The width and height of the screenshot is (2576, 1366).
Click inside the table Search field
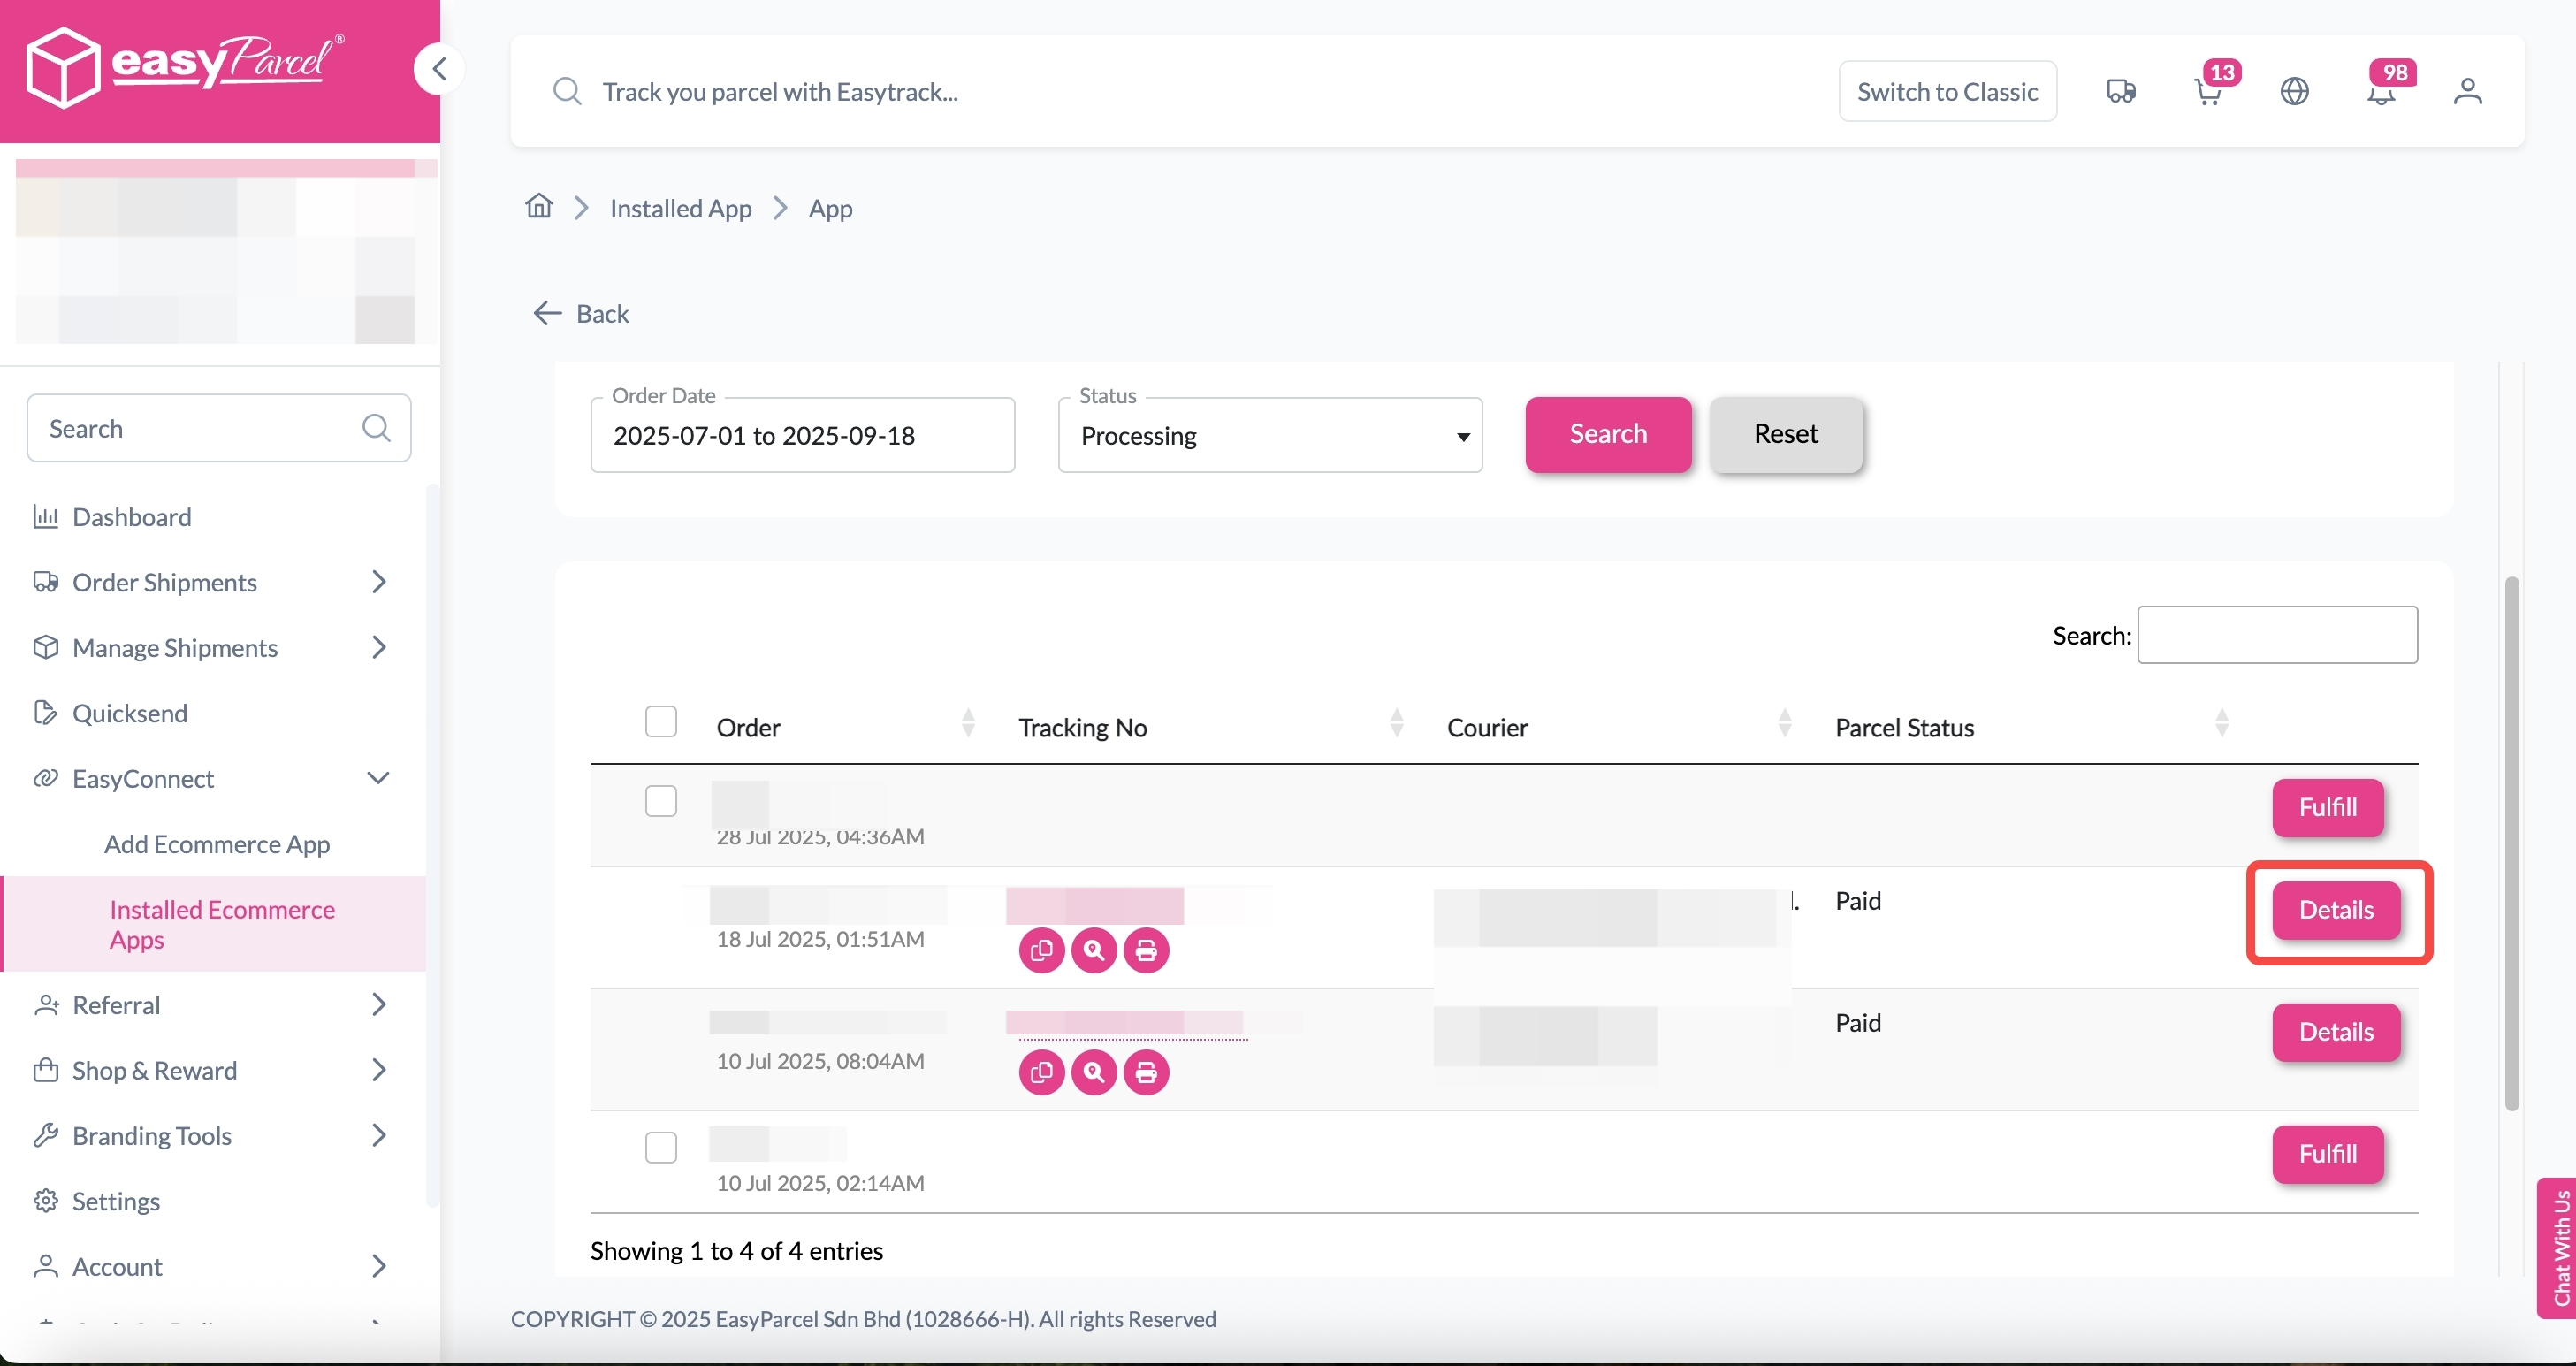(x=2277, y=634)
